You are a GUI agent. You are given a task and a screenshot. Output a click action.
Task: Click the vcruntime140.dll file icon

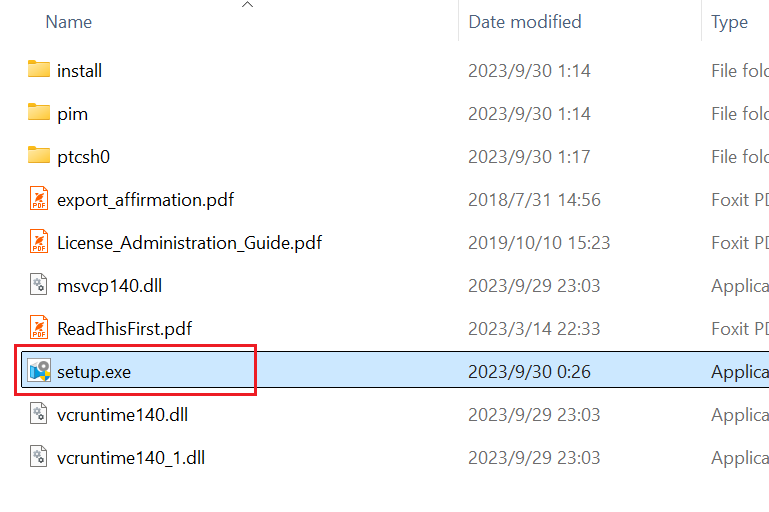39,414
